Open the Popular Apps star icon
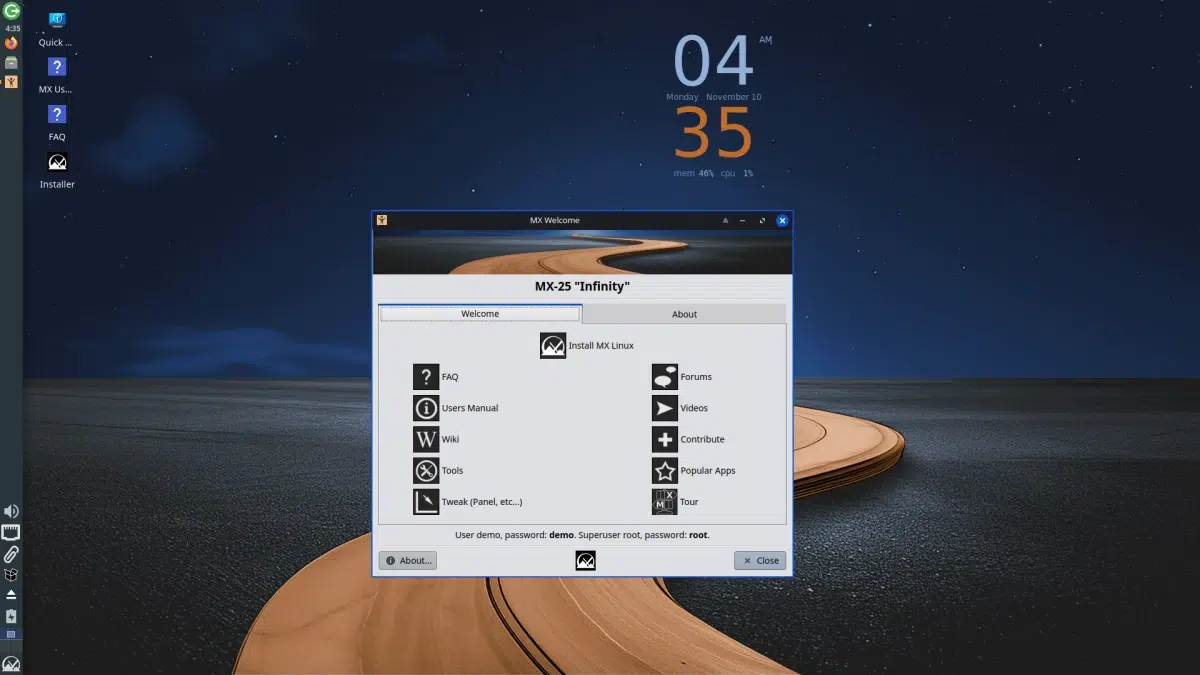 pyautogui.click(x=665, y=470)
